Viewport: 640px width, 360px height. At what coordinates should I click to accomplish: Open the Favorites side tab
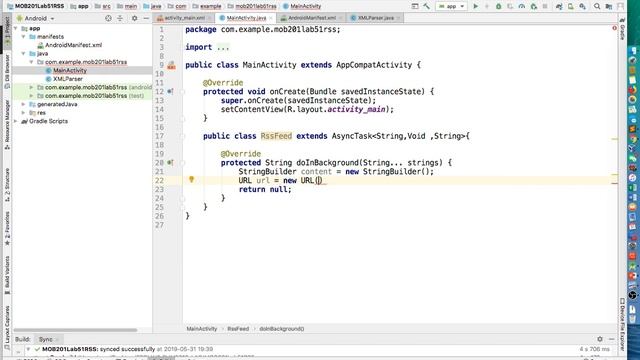(x=7, y=229)
